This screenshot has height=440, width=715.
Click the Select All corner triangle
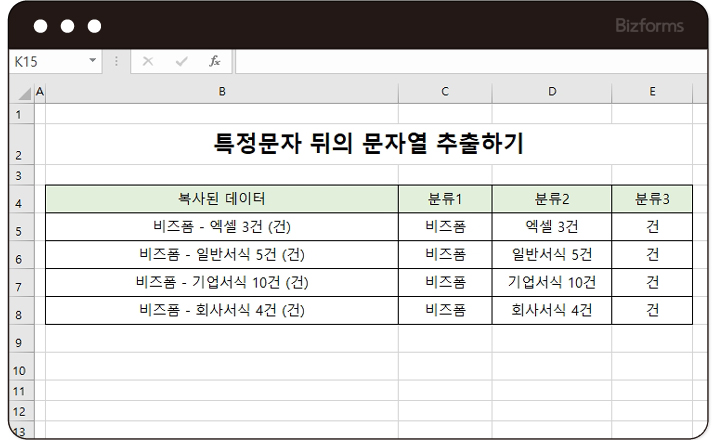(x=25, y=93)
